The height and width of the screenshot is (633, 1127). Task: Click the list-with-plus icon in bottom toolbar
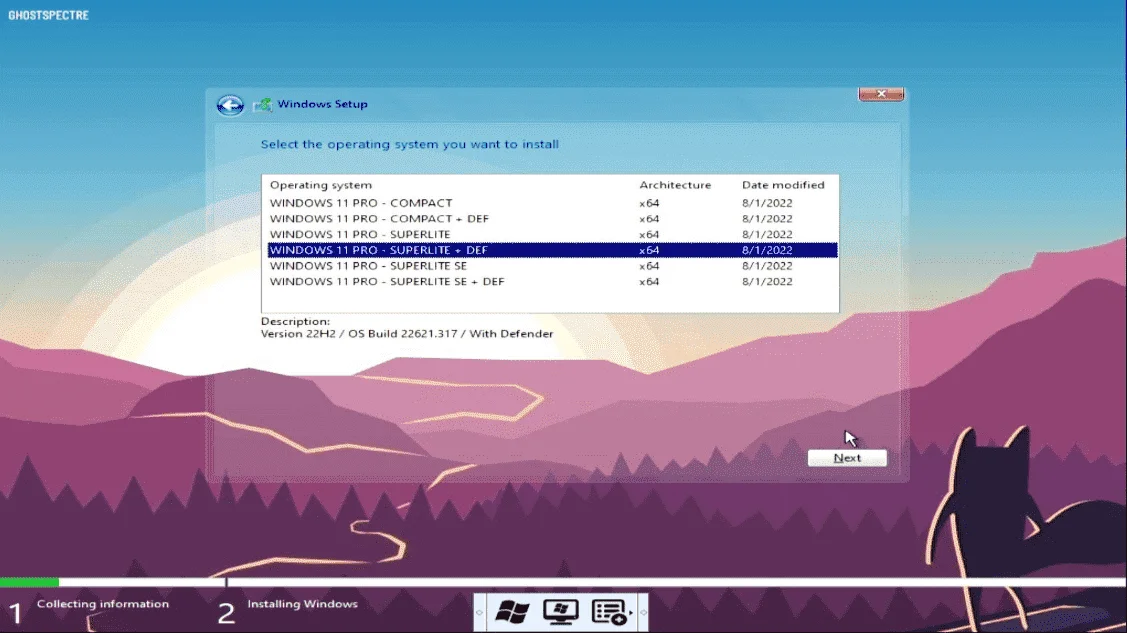pos(609,612)
